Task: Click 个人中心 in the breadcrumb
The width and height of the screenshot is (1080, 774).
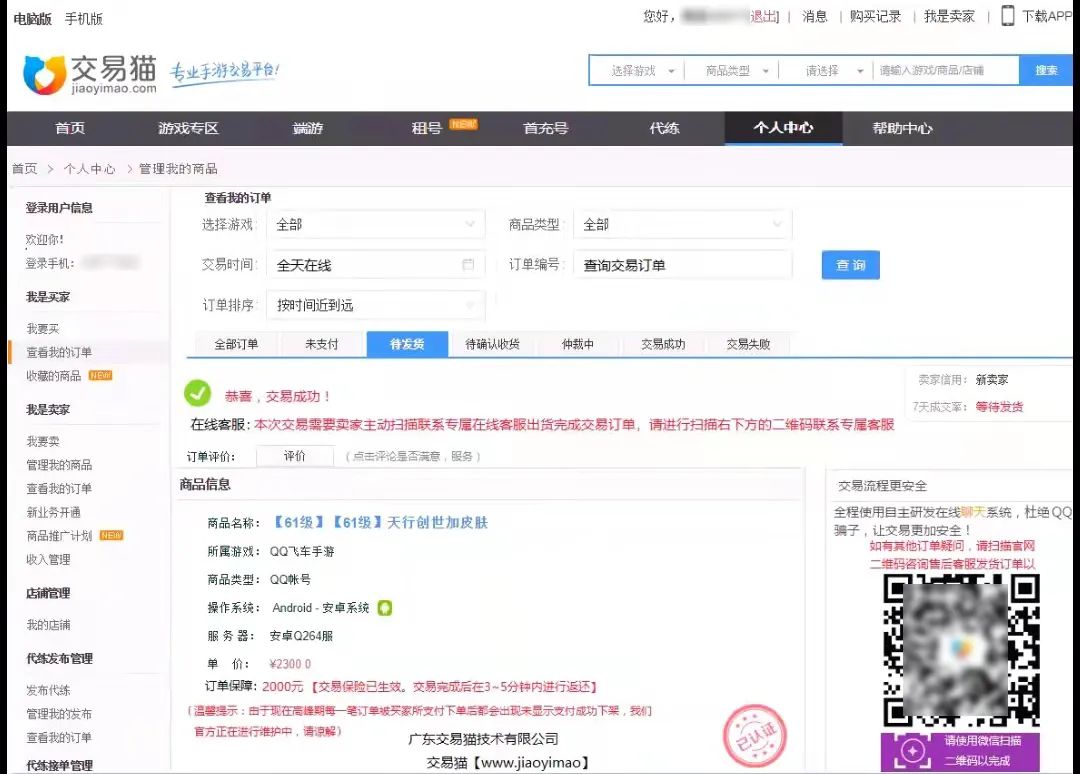Action: click(90, 169)
